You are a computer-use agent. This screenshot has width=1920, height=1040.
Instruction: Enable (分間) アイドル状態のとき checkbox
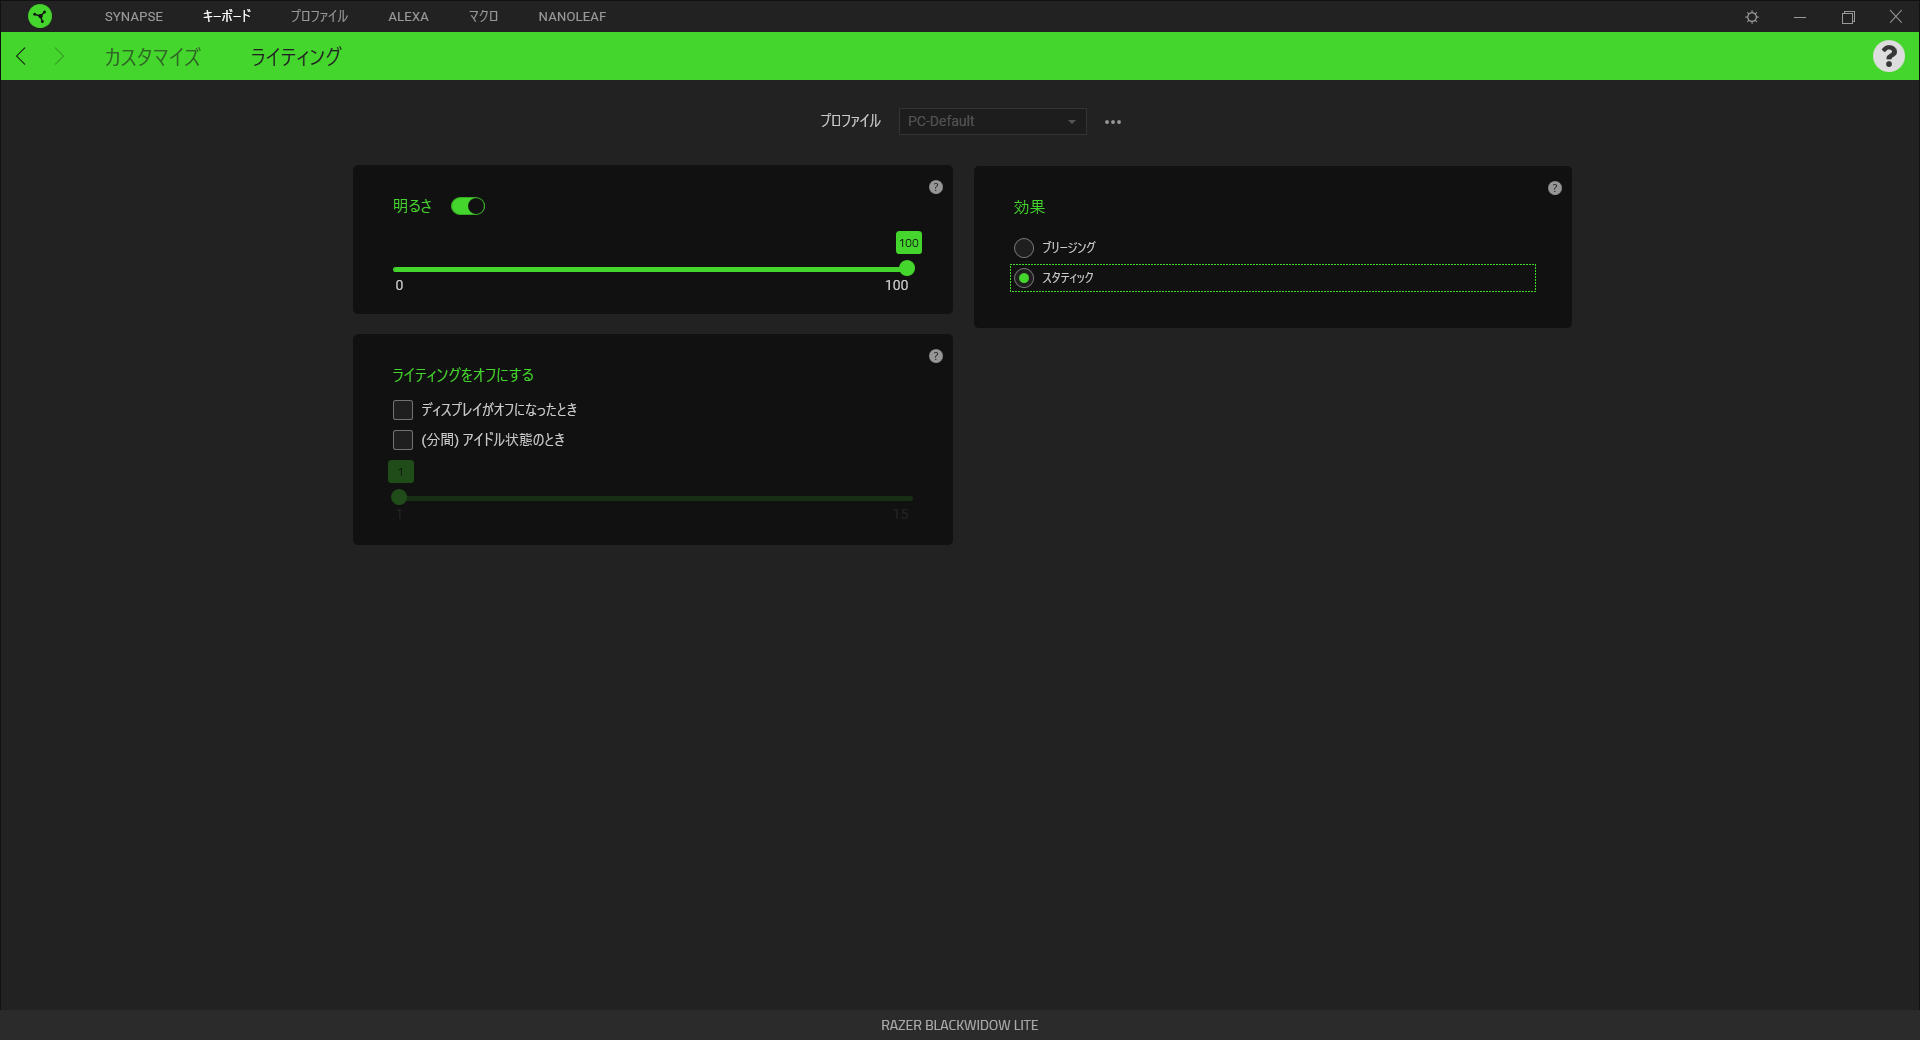(403, 440)
